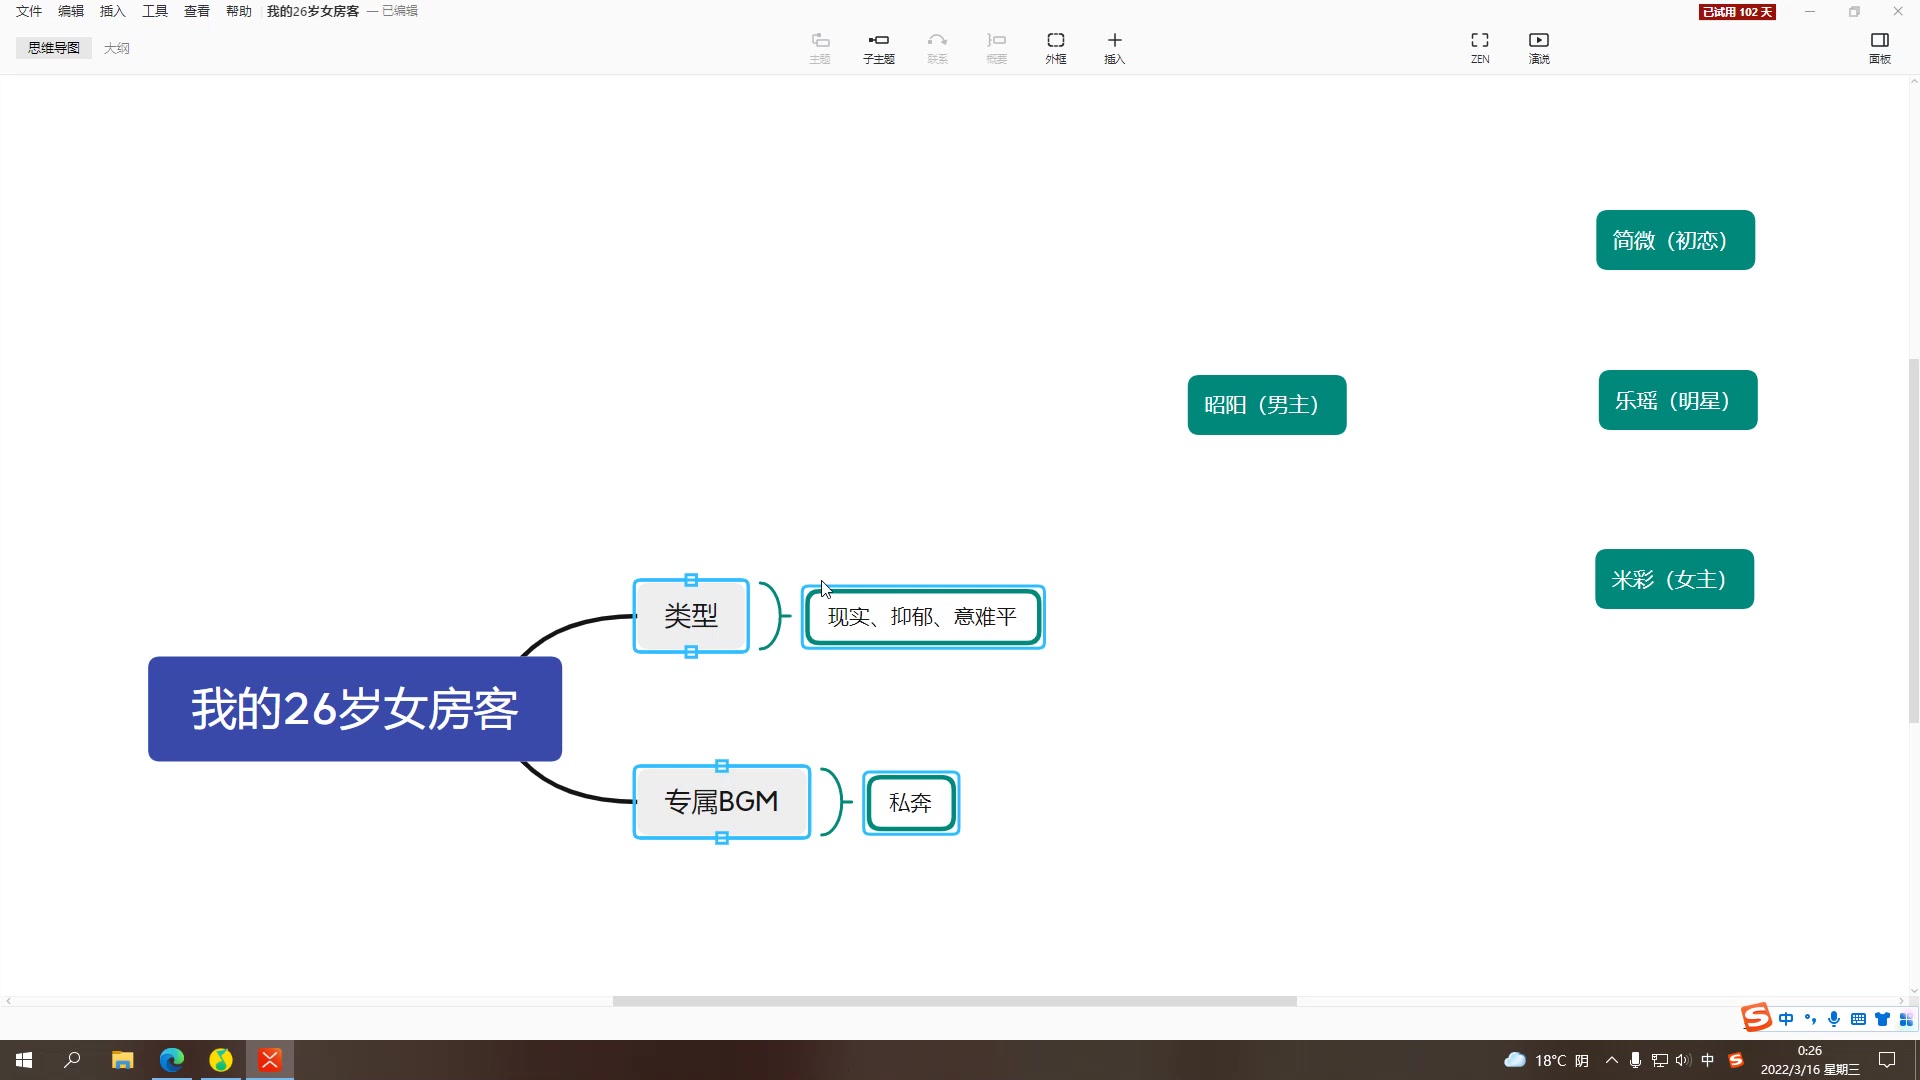Switch to 思维导图 mind map view
This screenshot has width=1920, height=1080.
point(54,48)
